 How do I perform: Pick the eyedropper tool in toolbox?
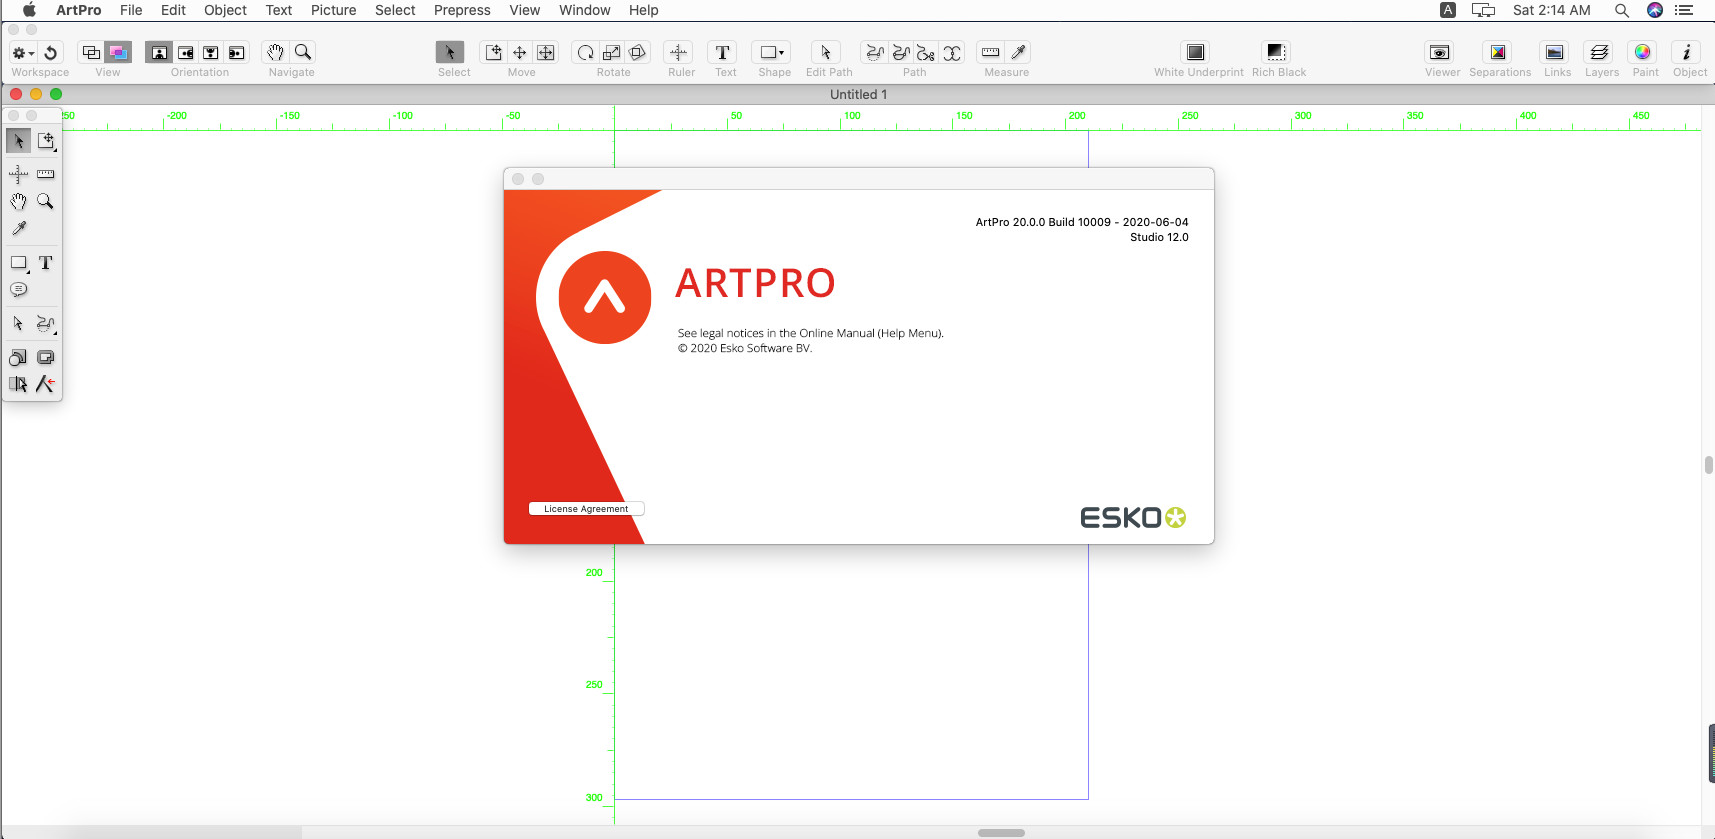[18, 228]
